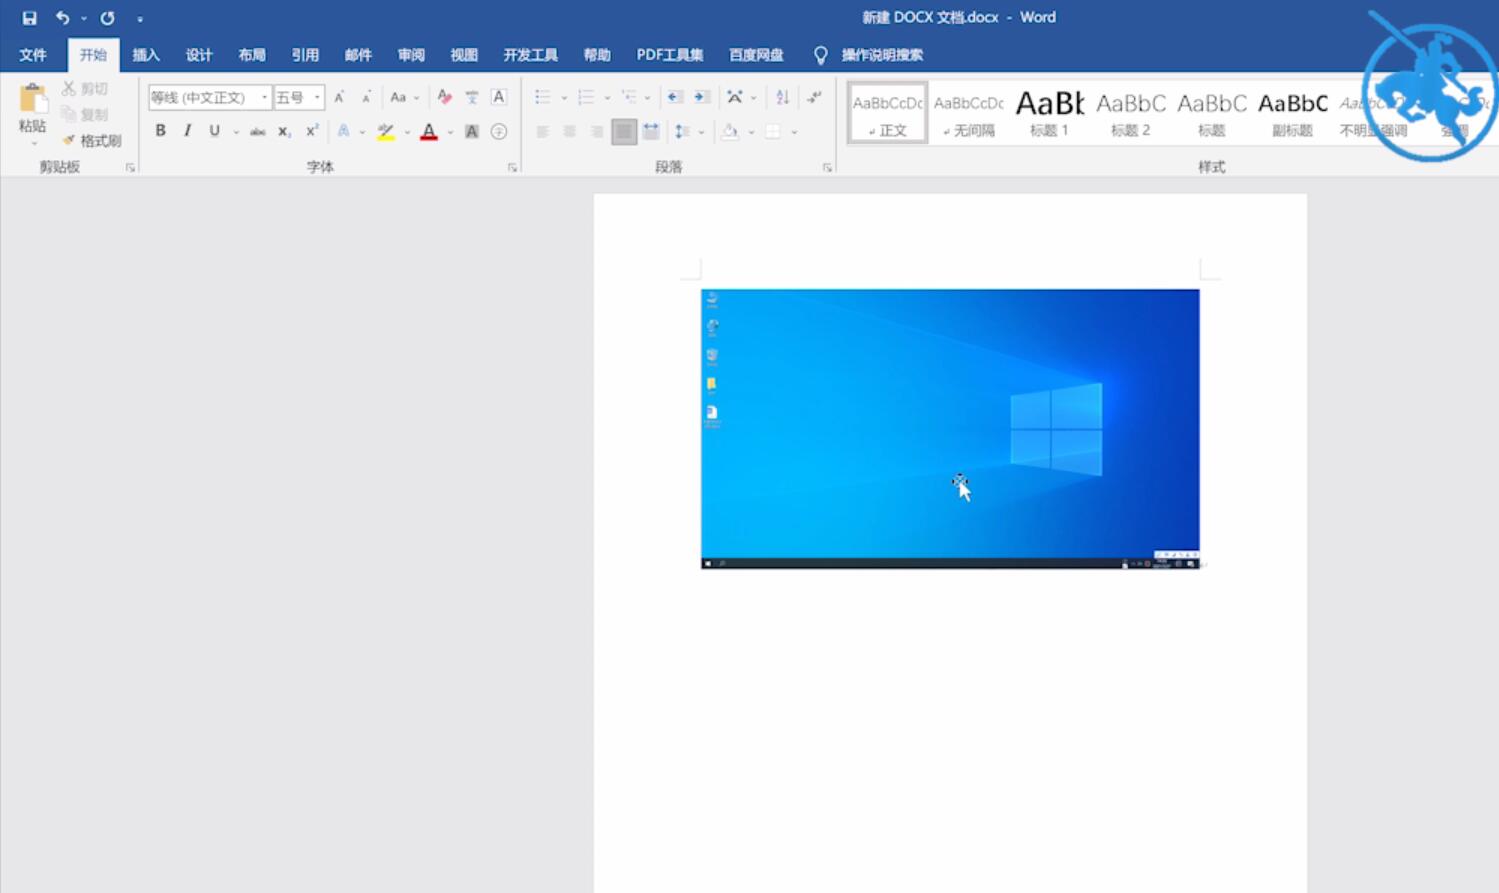The width and height of the screenshot is (1499, 893).
Task: Click the decrease font size icon
Action: coord(367,97)
